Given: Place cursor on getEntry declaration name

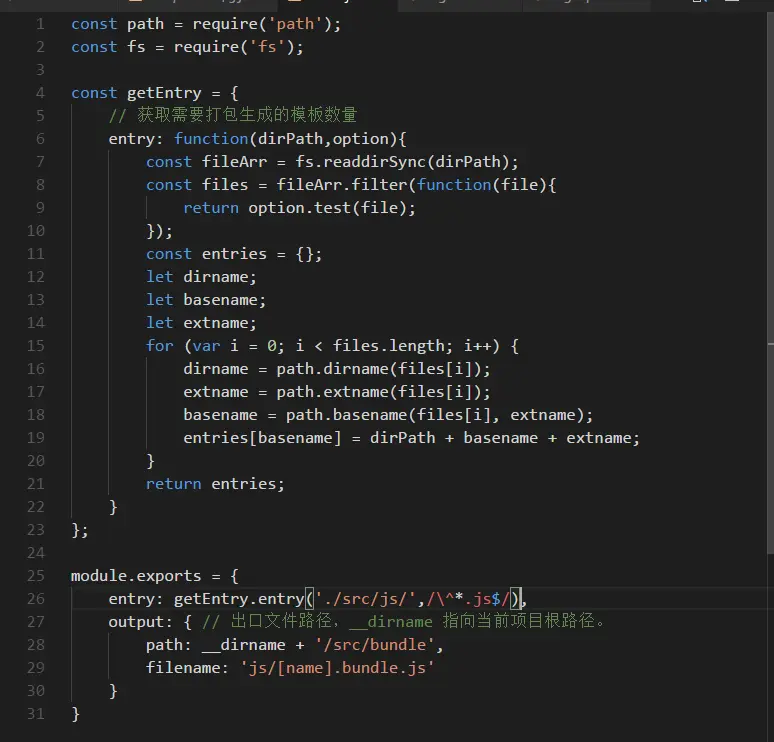Looking at the screenshot, I should (x=164, y=93).
